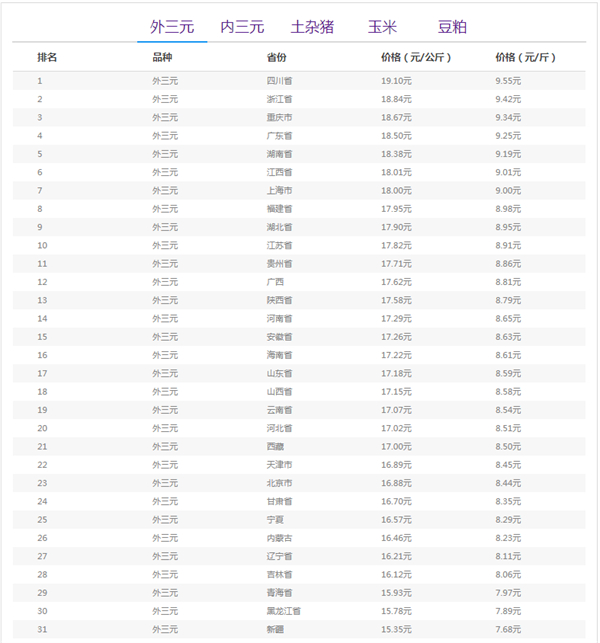Click the 9.55元 per-jin price
Screen dimensions: 600x643
click(508, 81)
